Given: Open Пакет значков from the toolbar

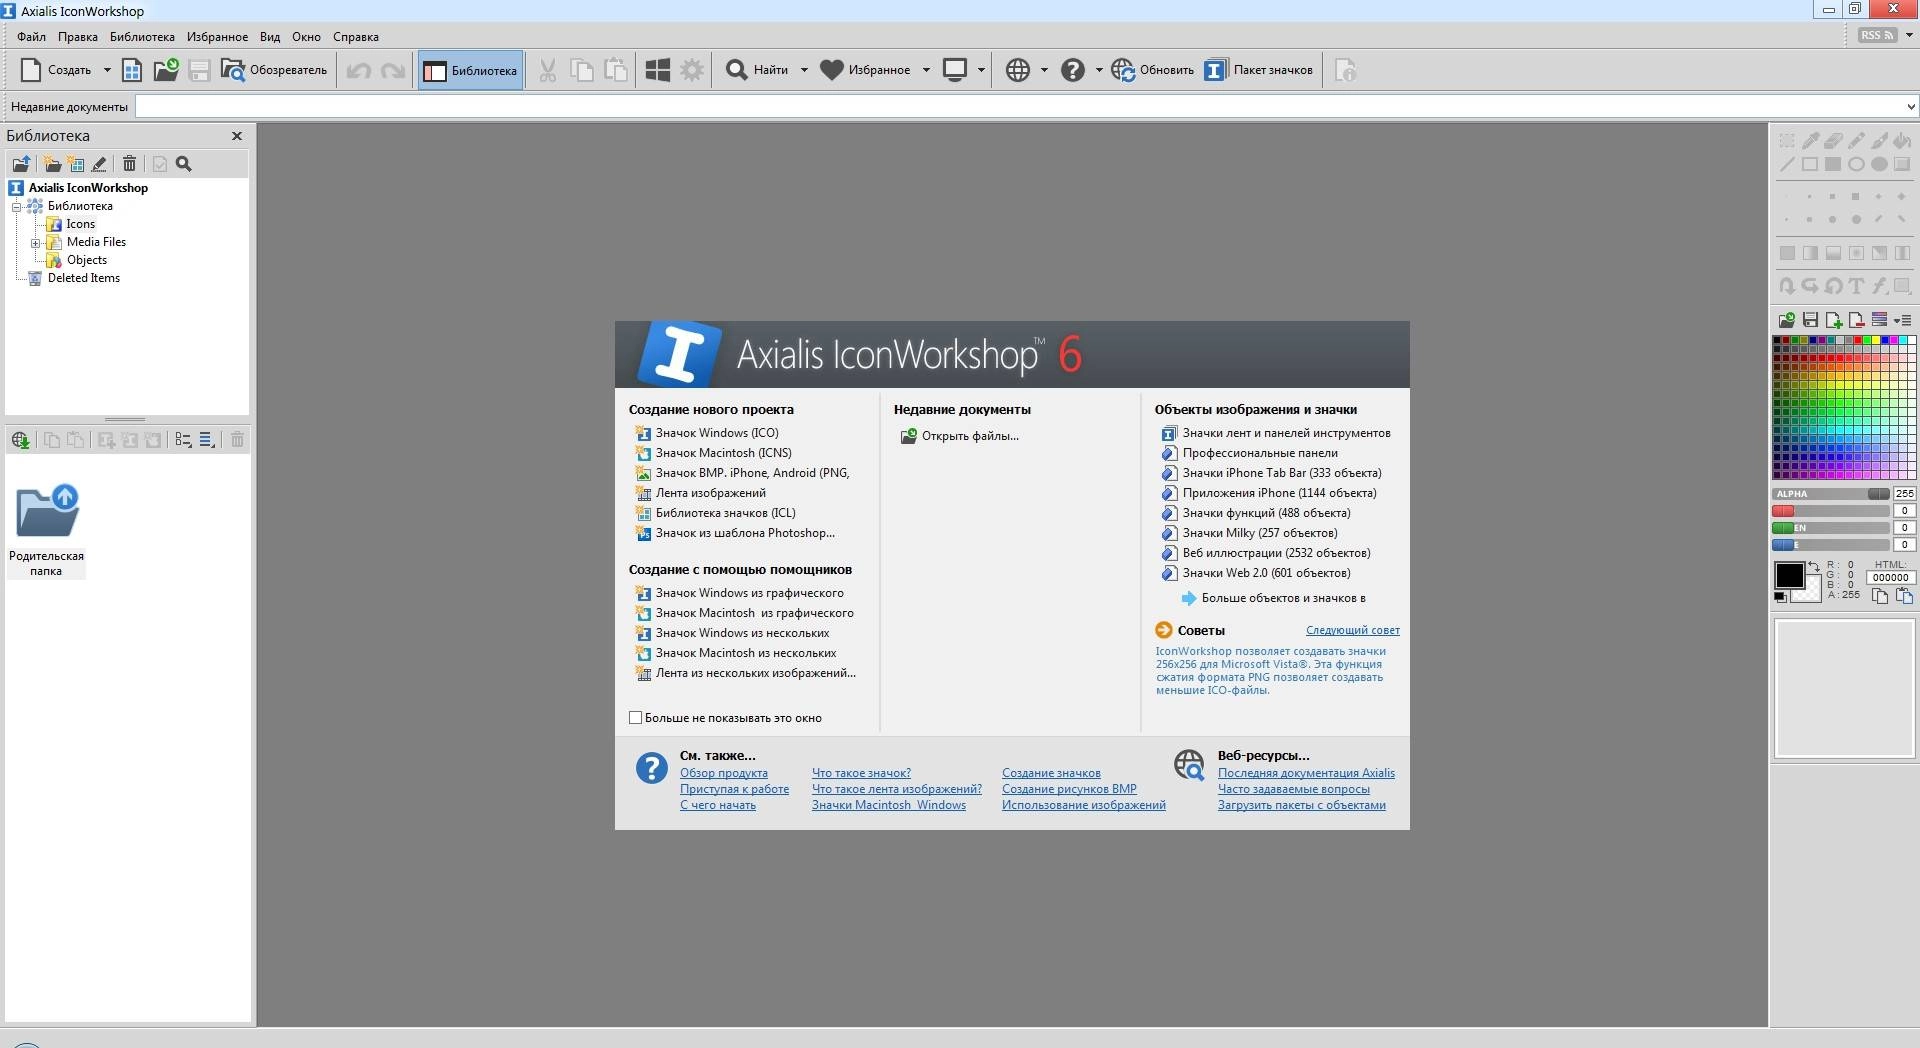Looking at the screenshot, I should pyautogui.click(x=1258, y=70).
